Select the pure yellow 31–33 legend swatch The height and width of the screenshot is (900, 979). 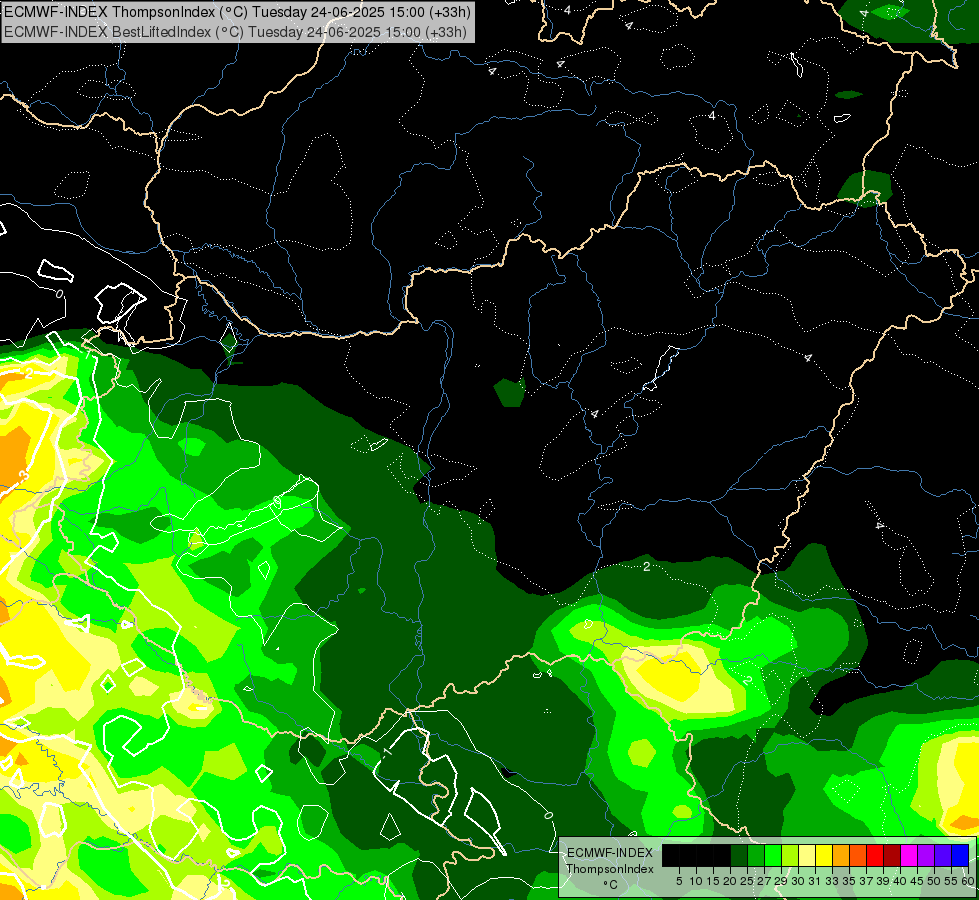[x=824, y=855]
